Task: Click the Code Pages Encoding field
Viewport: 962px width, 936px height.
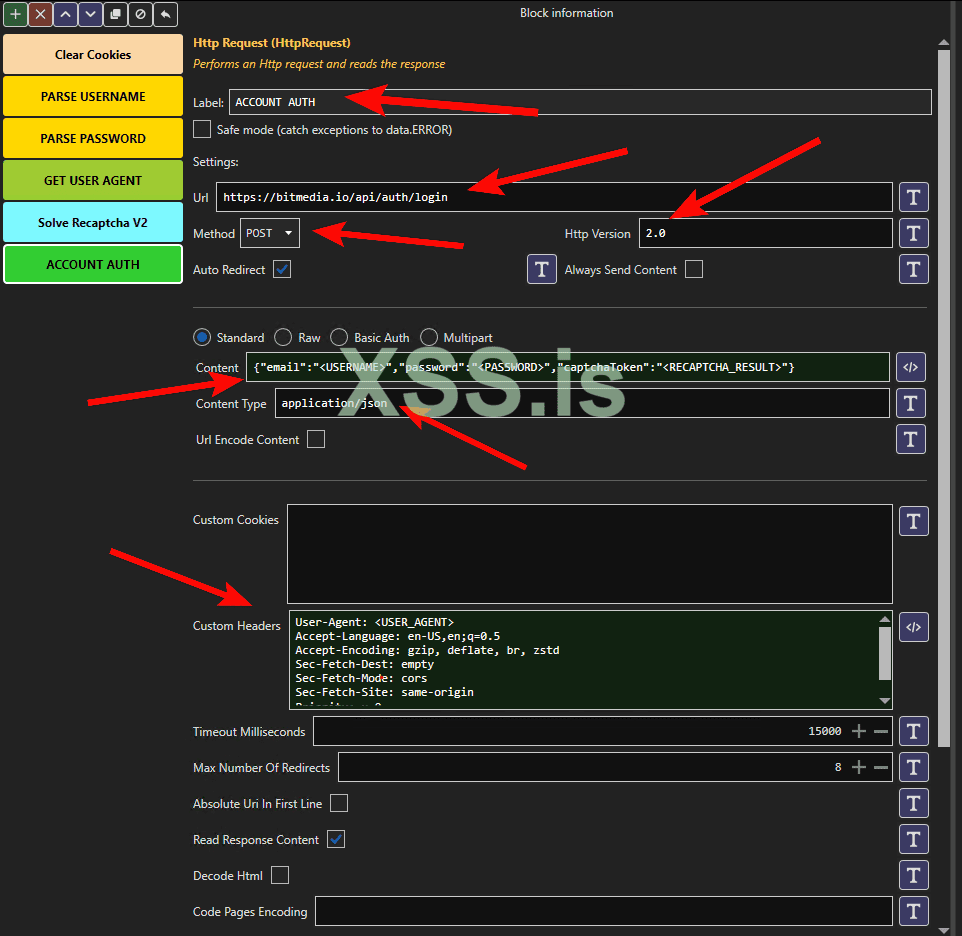Action: (x=604, y=911)
